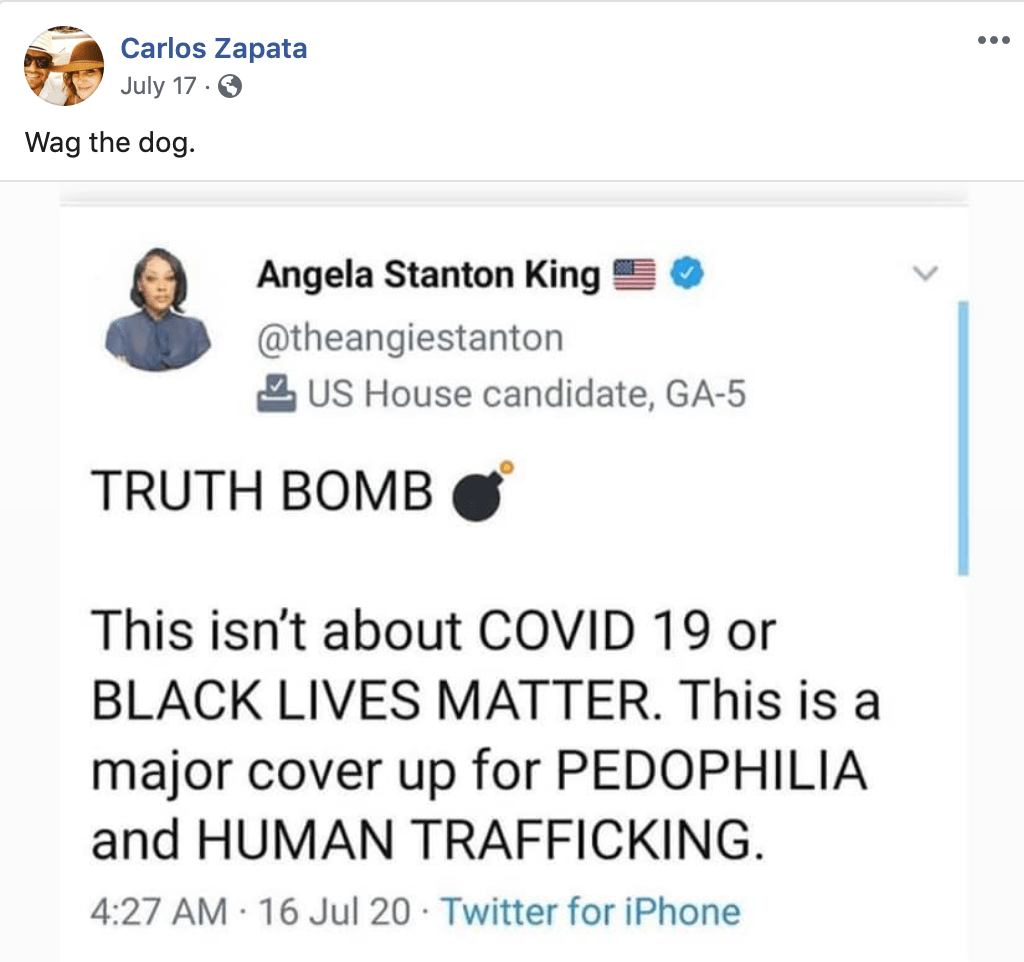
Task: Open the Twitter for iPhone link
Action: coord(590,911)
